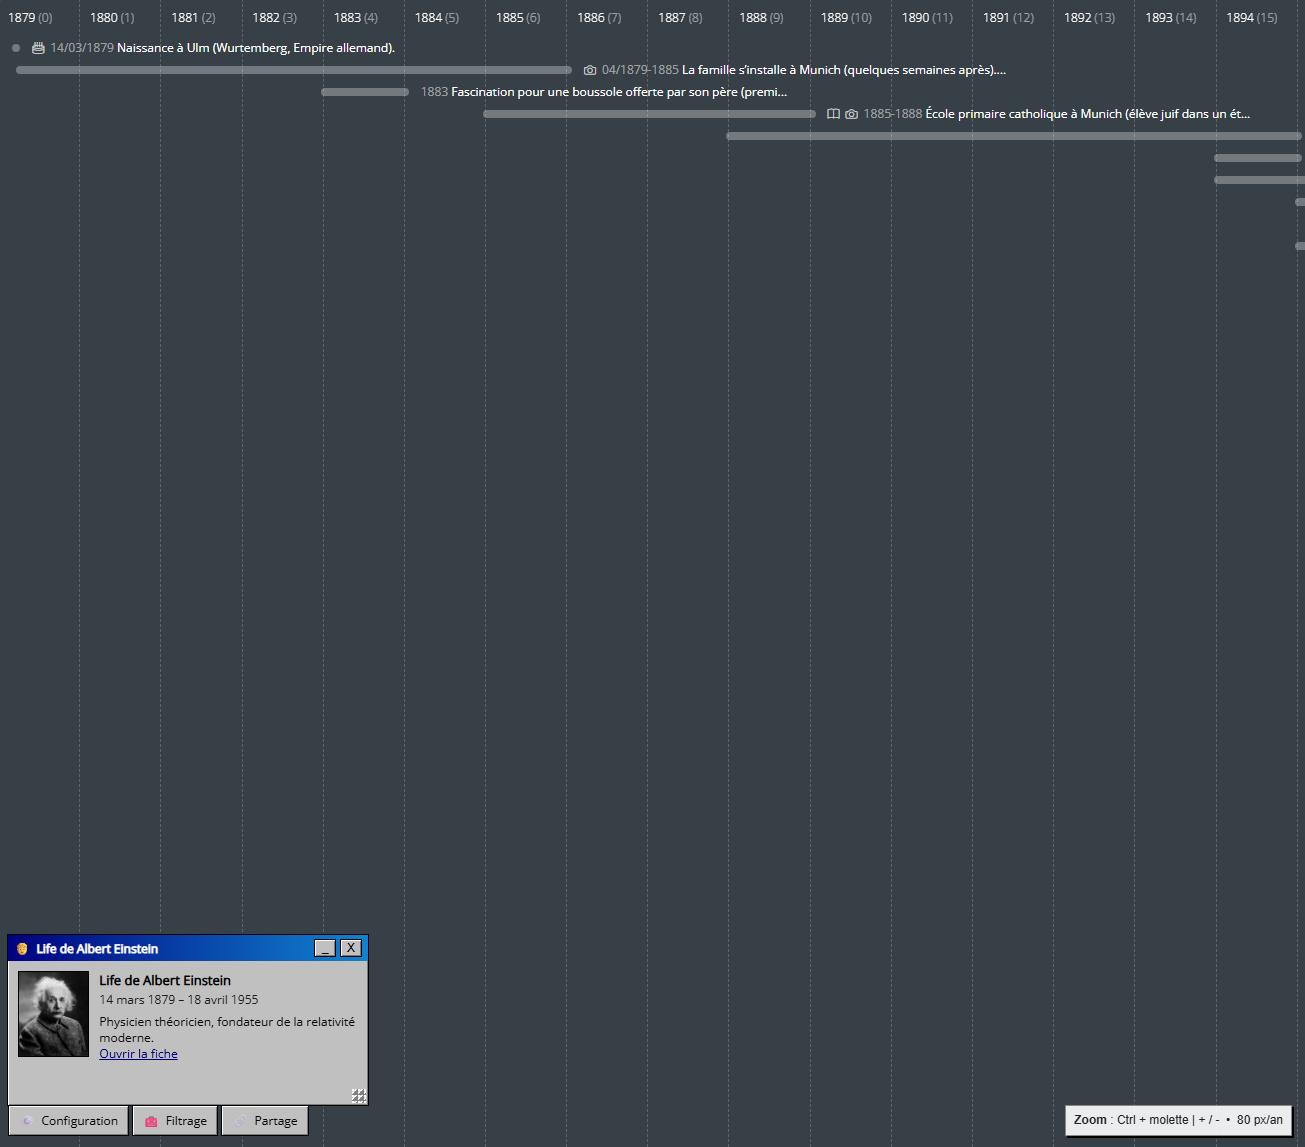This screenshot has width=1305, height=1147.
Task: Click the camera icon beside the 04/1879-1885 event
Action: (x=589, y=69)
